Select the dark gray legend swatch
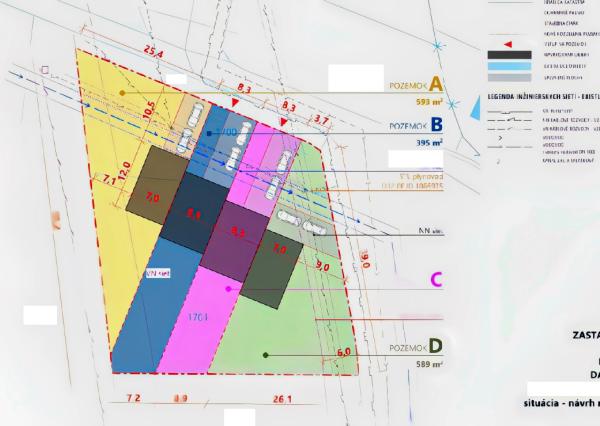This screenshot has height=426, width=600. [x=509, y=56]
